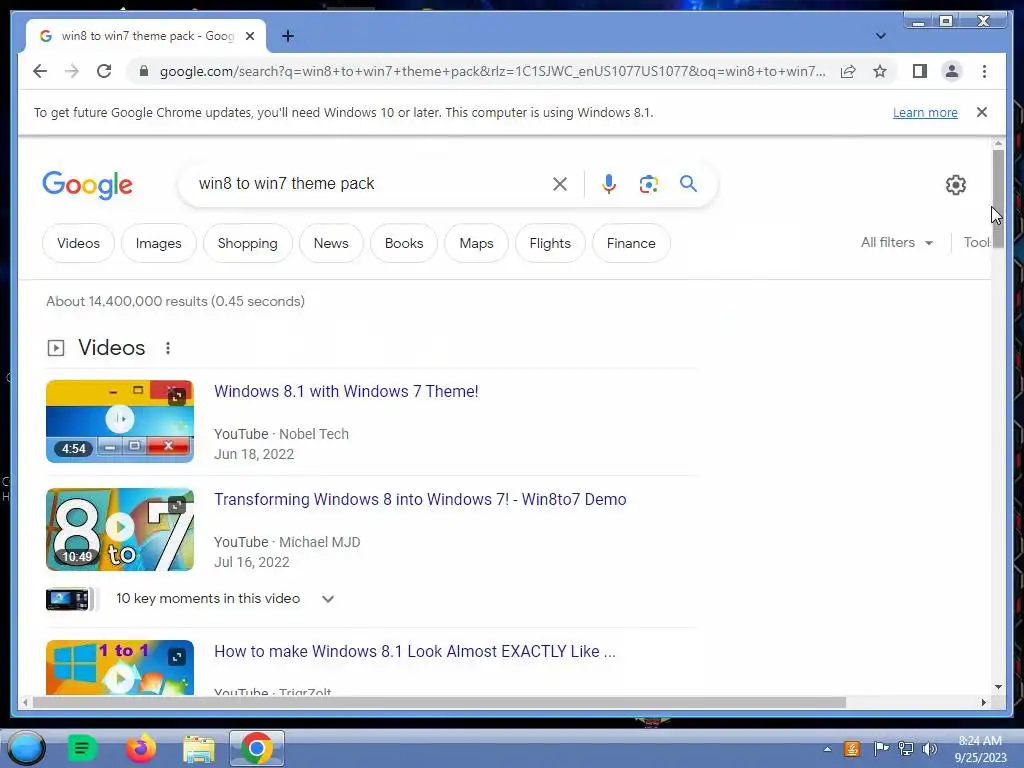Clear the search query text
The image size is (1024, 768).
point(560,184)
